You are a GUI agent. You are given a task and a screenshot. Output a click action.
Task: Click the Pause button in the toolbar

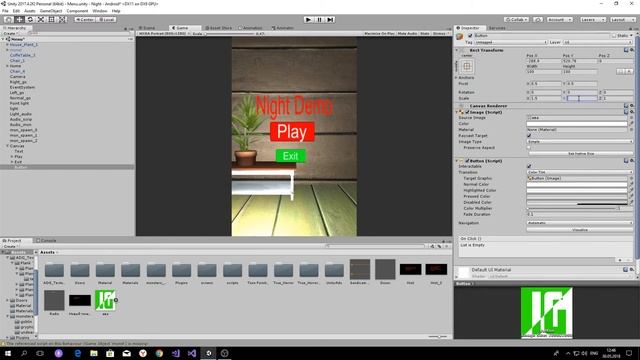click(x=320, y=20)
